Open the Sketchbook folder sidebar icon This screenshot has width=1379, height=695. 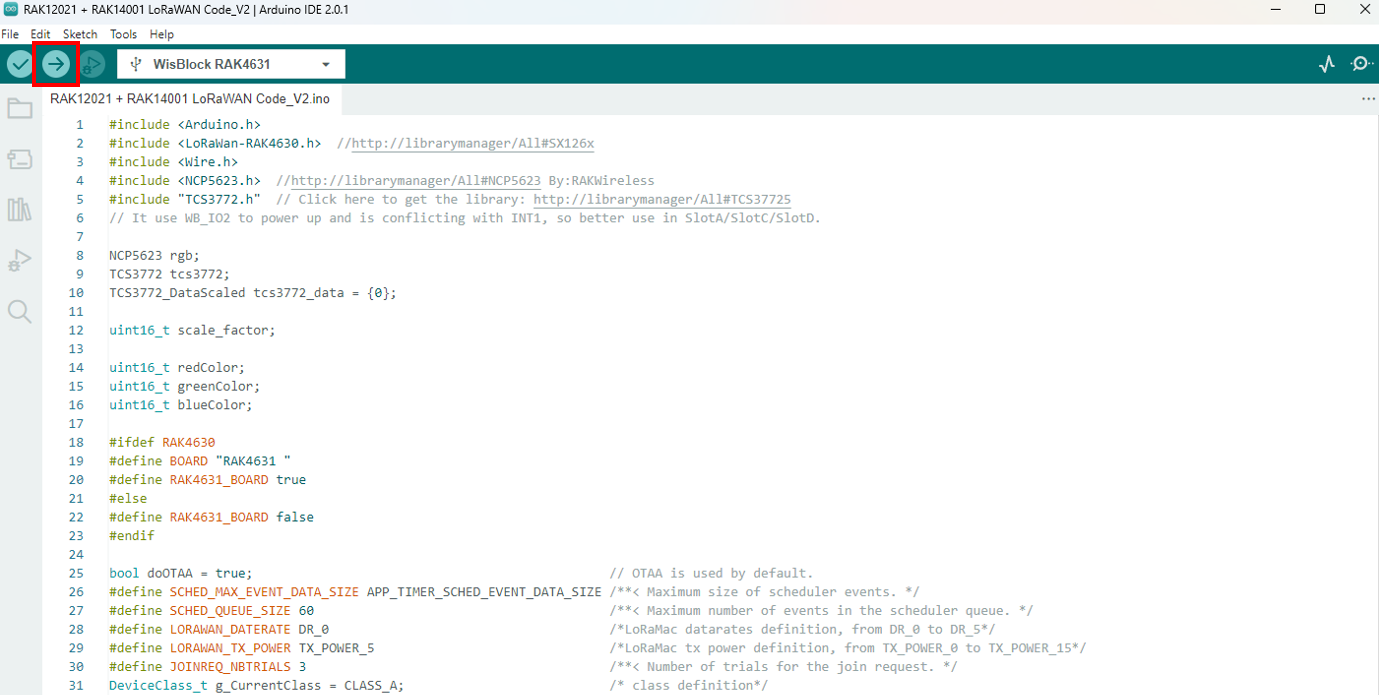pos(20,109)
